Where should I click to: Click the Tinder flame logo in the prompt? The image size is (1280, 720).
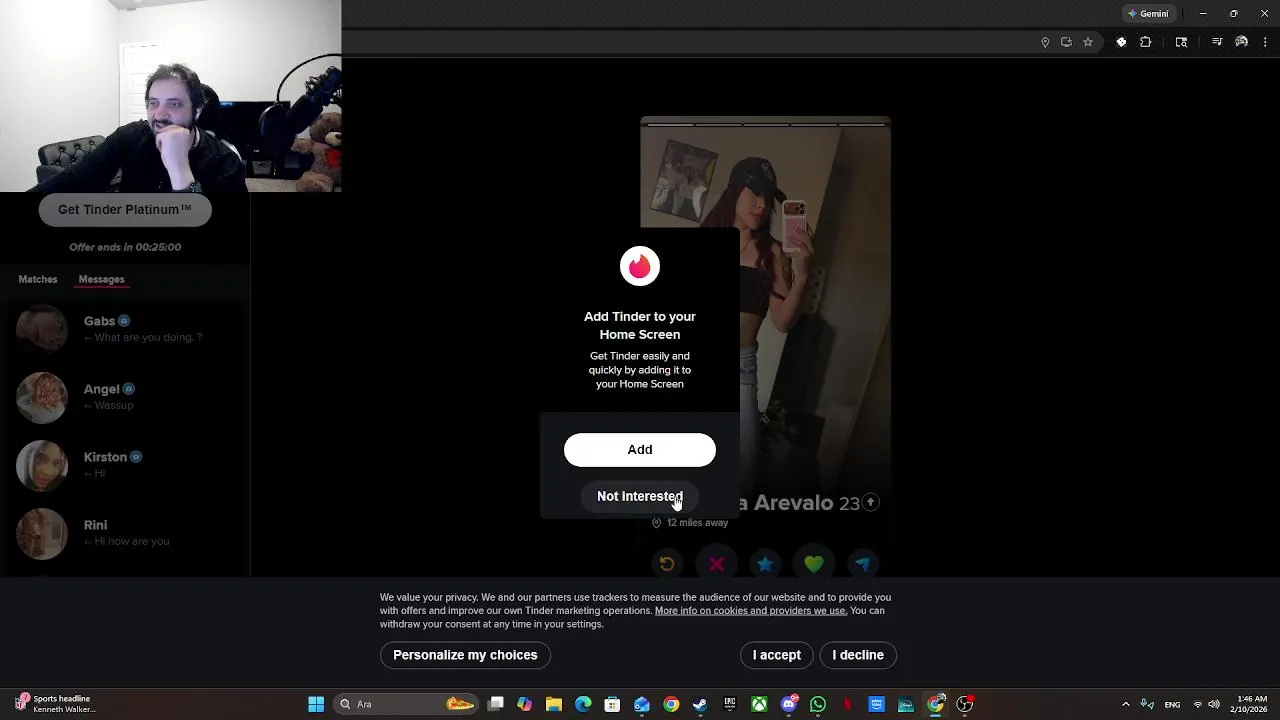coord(640,266)
